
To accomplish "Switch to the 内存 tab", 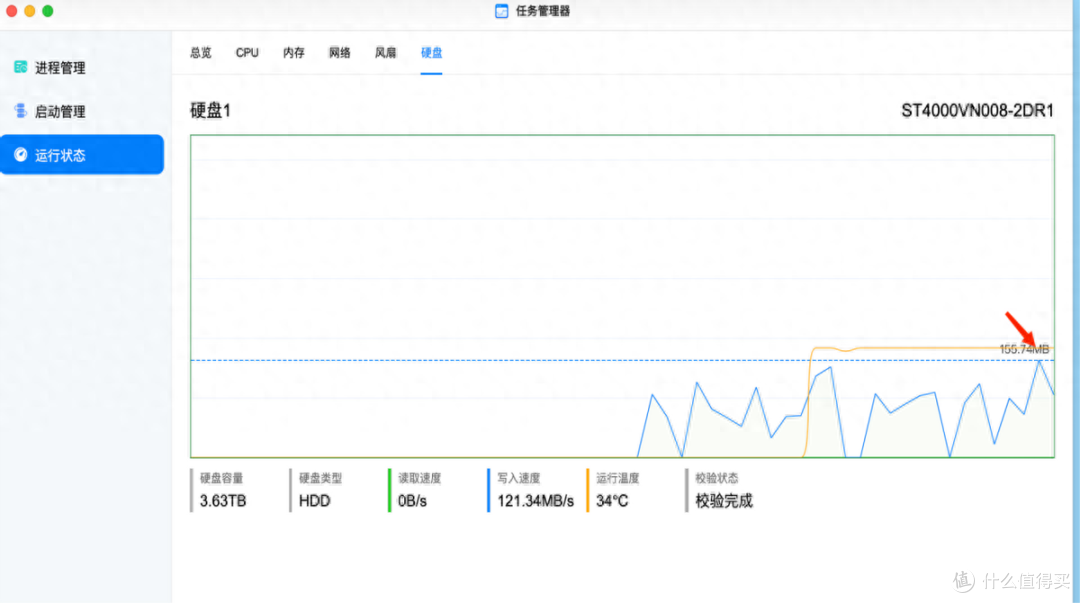I will [x=293, y=53].
